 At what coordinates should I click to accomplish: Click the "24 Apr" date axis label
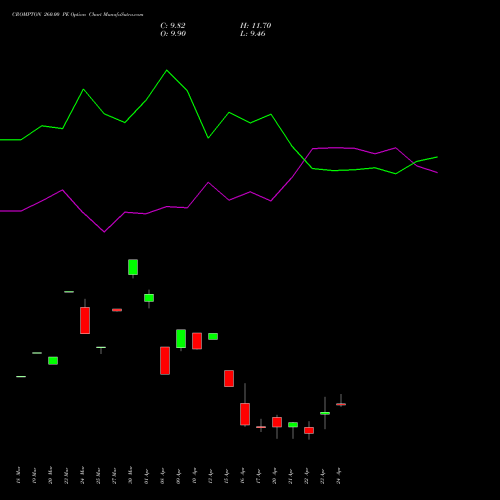338,475
